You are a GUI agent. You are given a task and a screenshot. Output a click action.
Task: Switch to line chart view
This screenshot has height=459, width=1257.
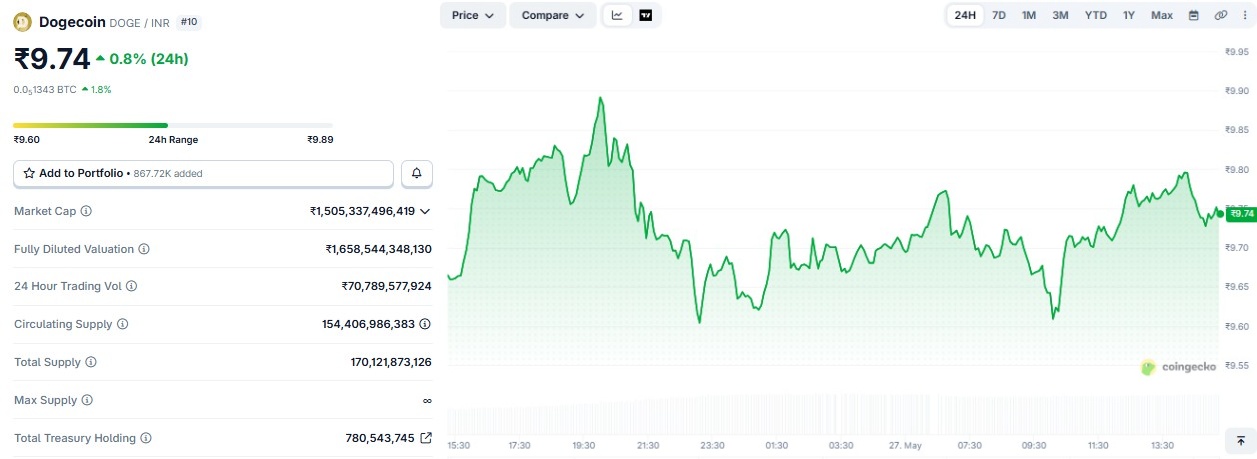(x=617, y=15)
